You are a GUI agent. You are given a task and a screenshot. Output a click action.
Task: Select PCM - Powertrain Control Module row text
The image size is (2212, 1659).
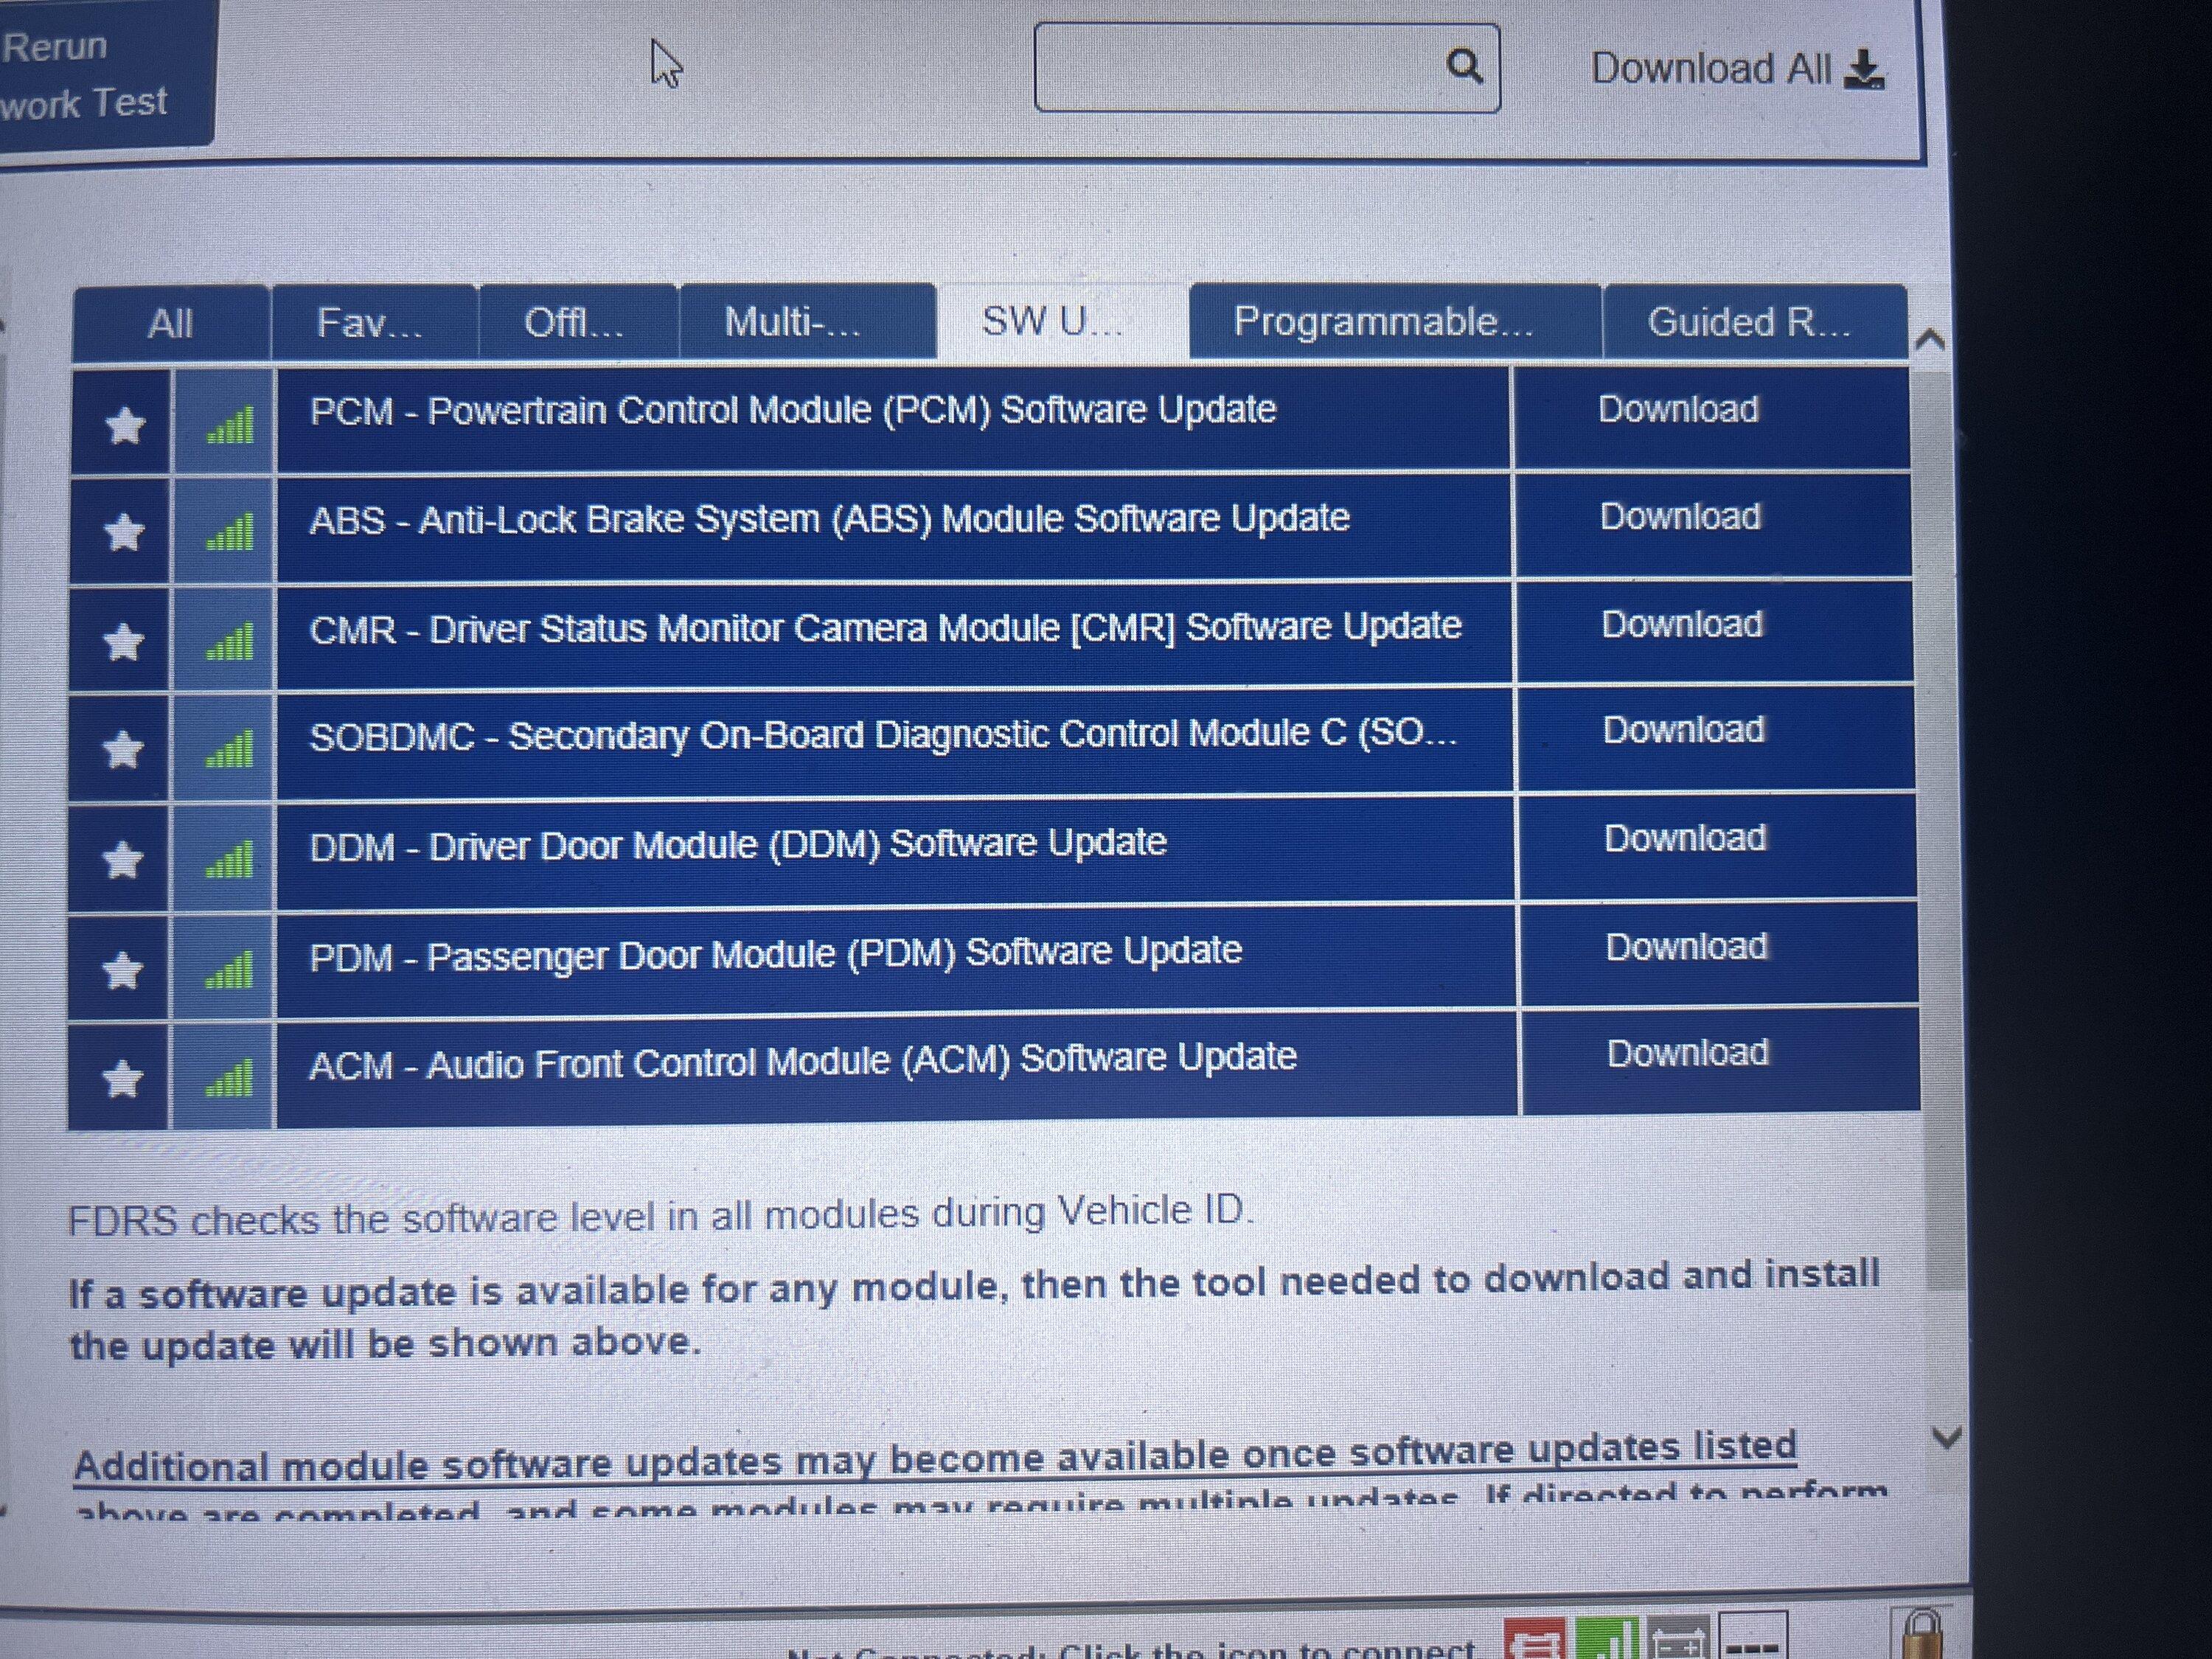click(x=793, y=410)
